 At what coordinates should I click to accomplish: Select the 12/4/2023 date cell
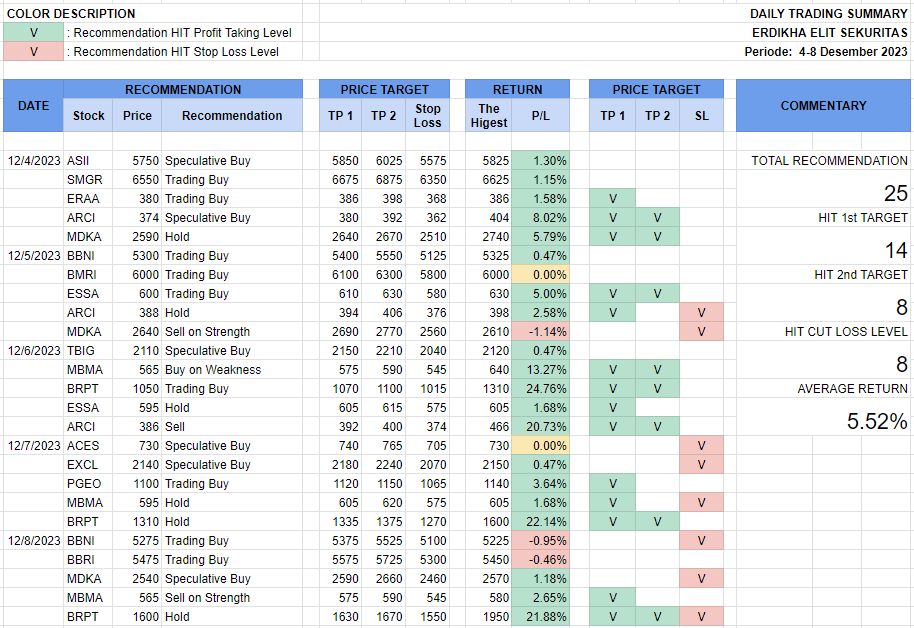[32, 161]
